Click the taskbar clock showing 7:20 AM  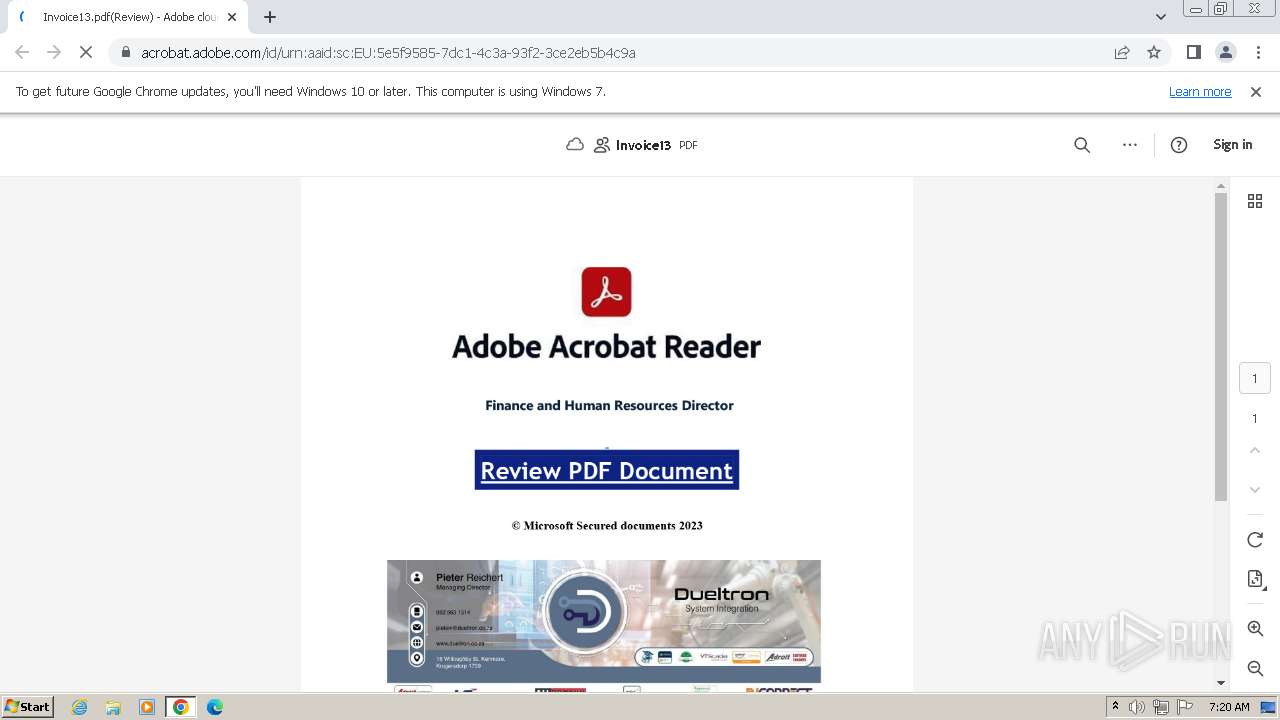(x=1229, y=707)
